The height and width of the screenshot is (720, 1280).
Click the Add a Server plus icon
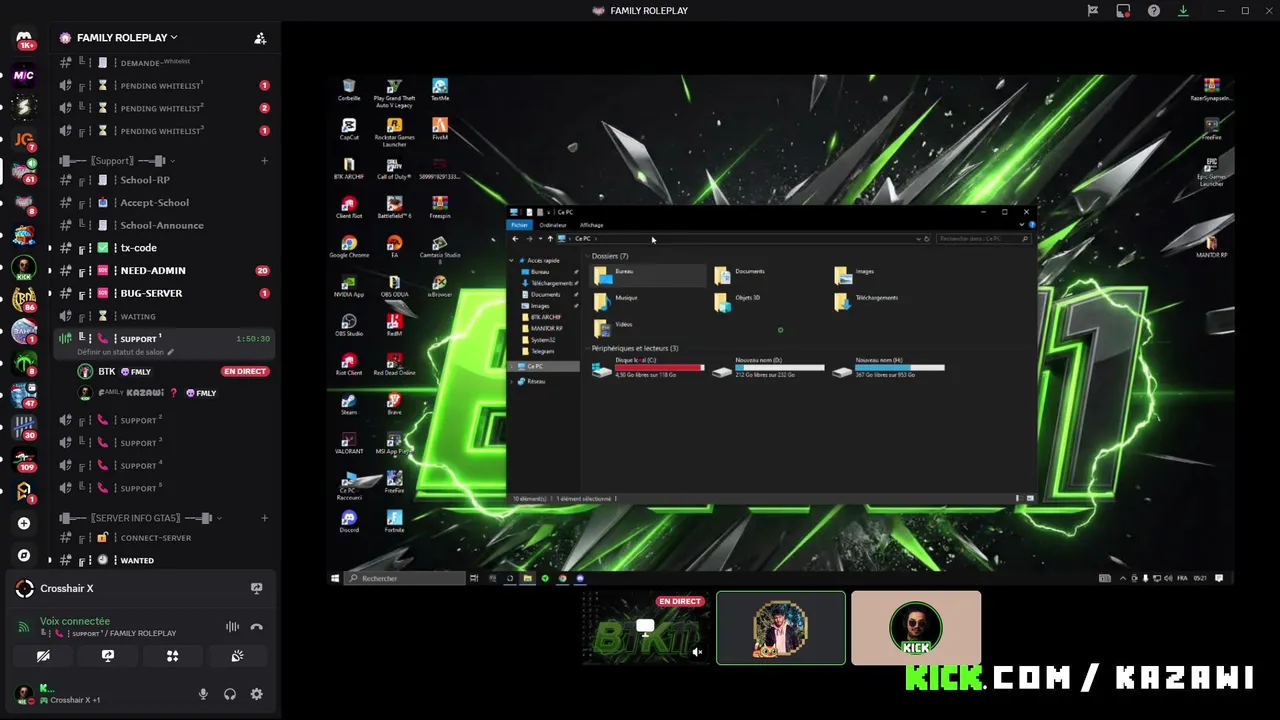(x=24, y=523)
